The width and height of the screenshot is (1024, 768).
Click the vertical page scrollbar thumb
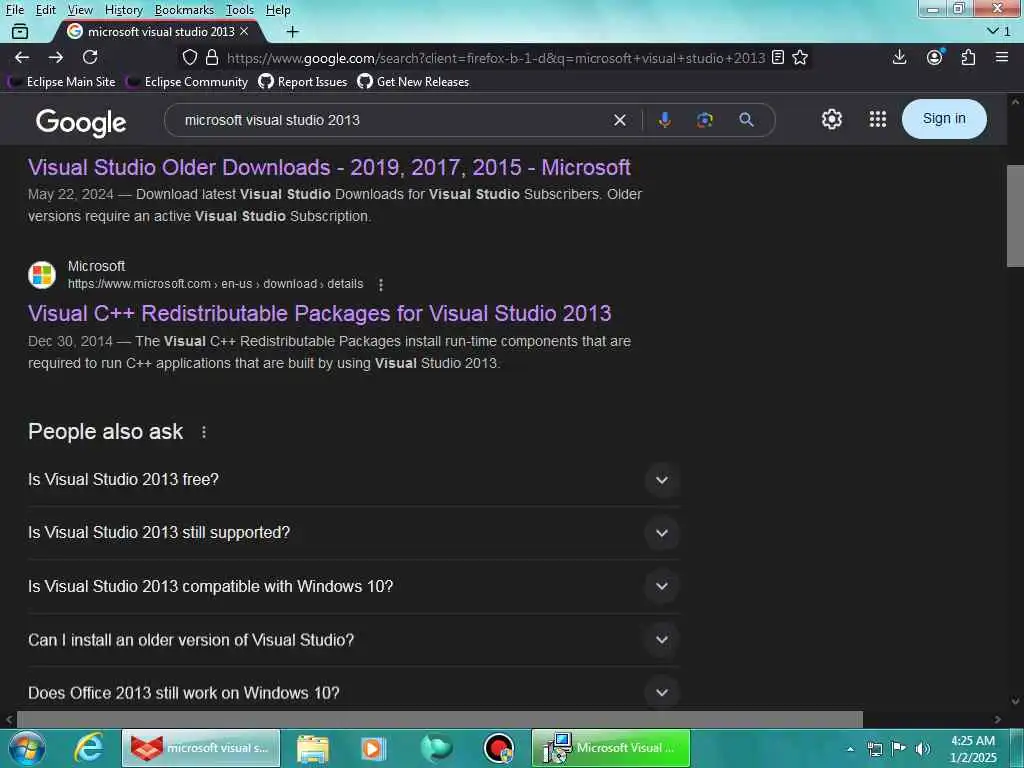coord(1015,216)
